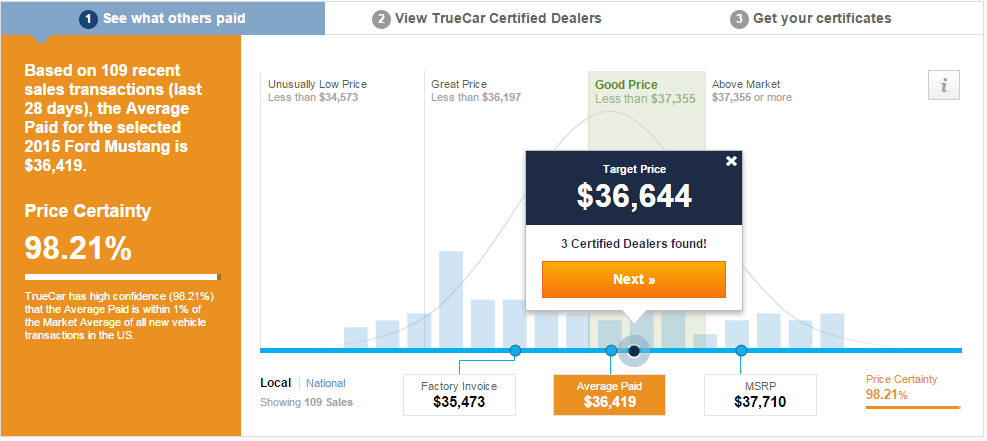Click the step 2 number circle

(x=381, y=19)
